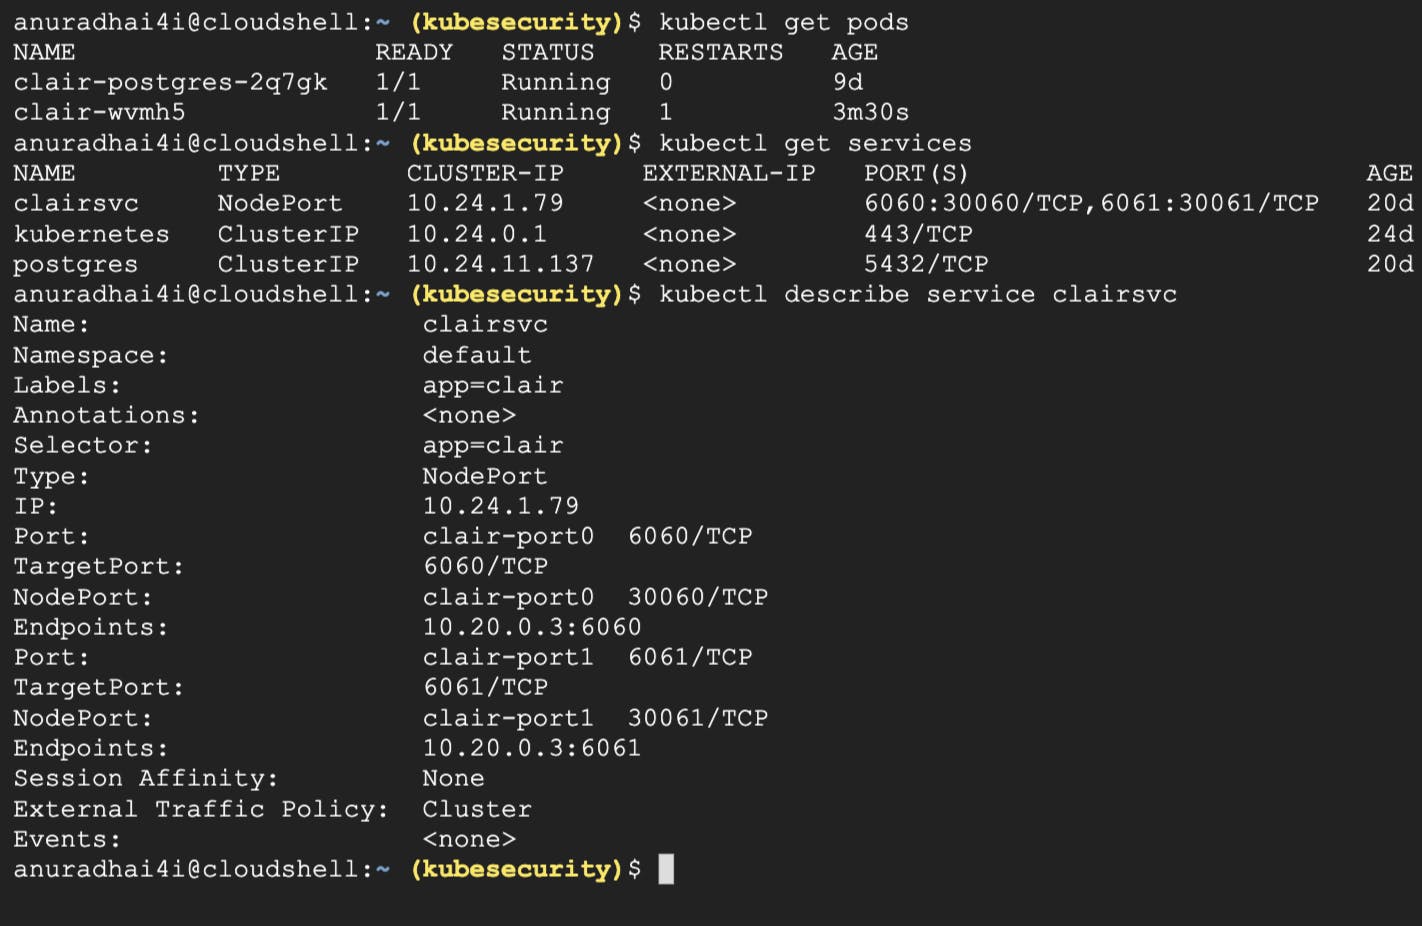Click the clairsvc entry in services list

tap(76, 203)
